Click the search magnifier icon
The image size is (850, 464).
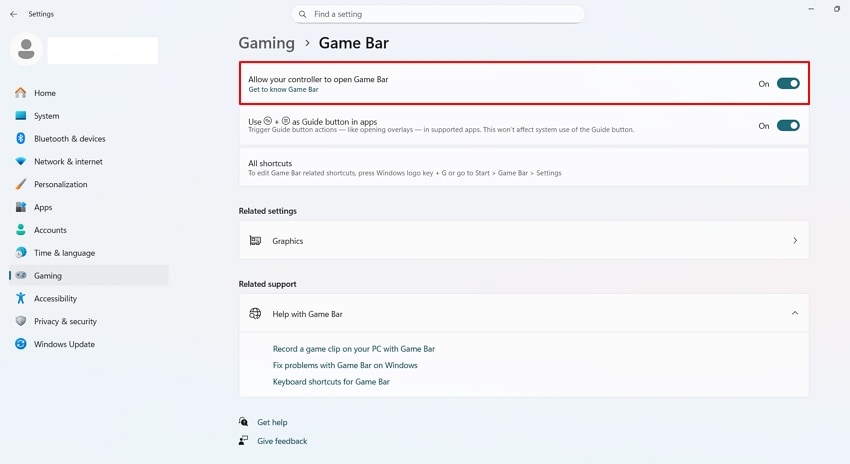(x=302, y=14)
